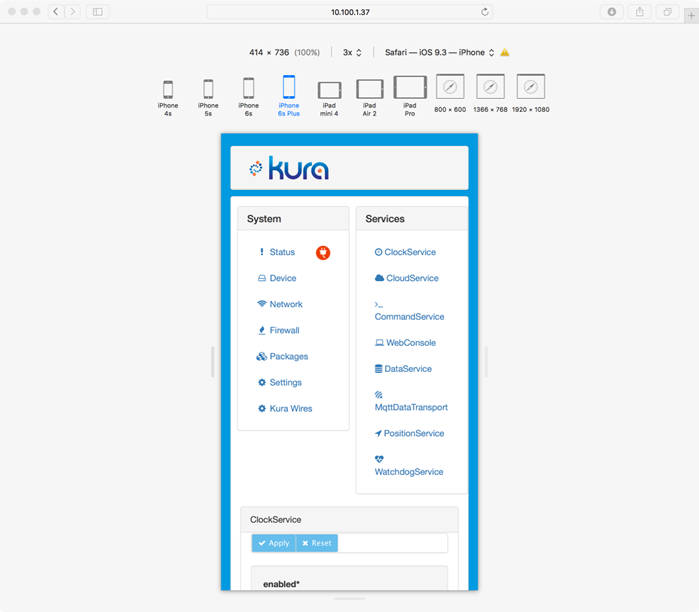Go back with Safari's back arrow

(x=56, y=12)
